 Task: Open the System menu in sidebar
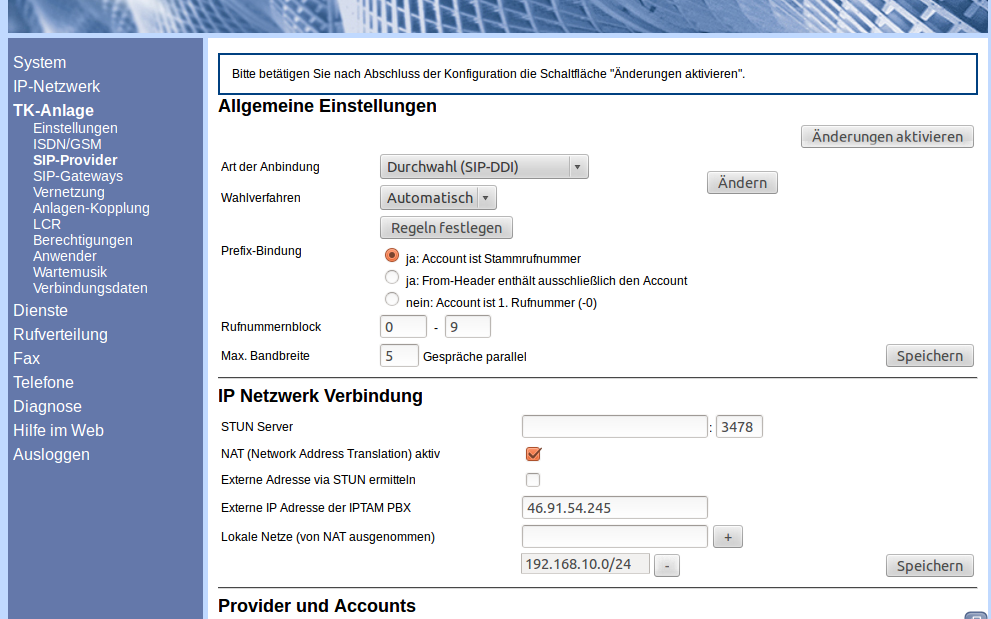[40, 62]
